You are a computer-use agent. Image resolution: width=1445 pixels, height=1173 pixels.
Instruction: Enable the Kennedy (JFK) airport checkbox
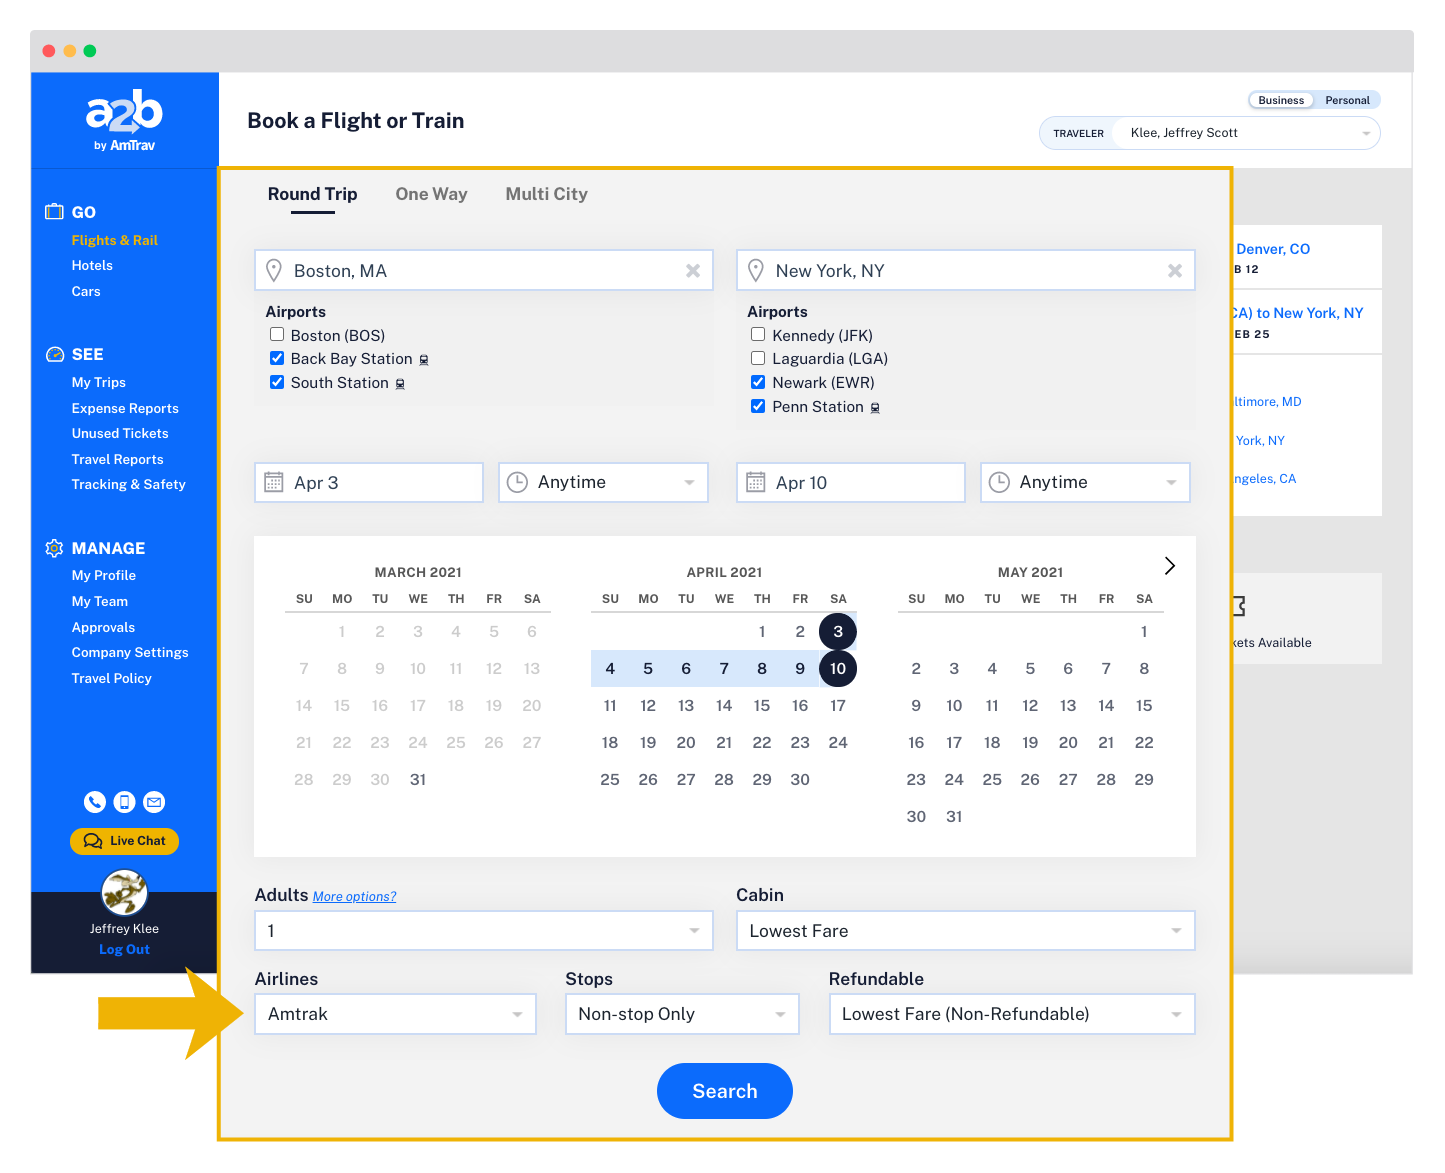tap(758, 335)
